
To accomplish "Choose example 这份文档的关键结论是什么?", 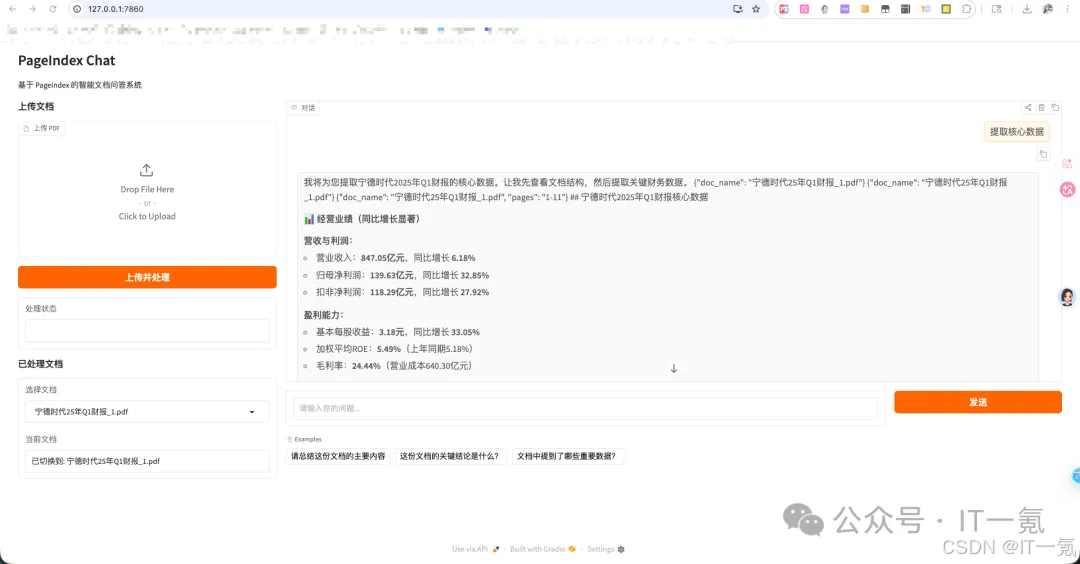I will 449,456.
